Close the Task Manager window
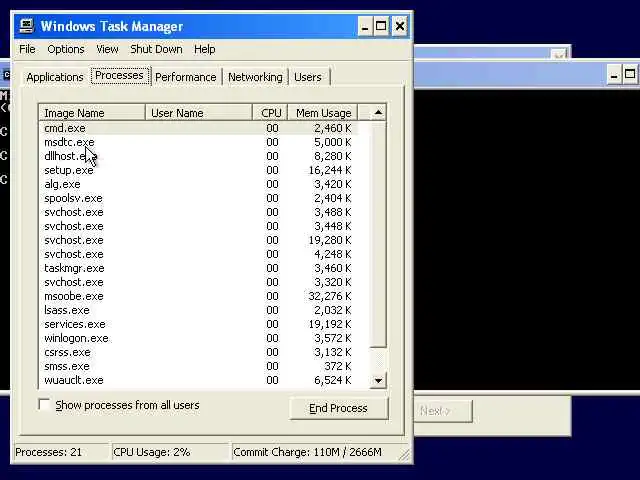Viewport: 640px width, 480px height. 400,27
